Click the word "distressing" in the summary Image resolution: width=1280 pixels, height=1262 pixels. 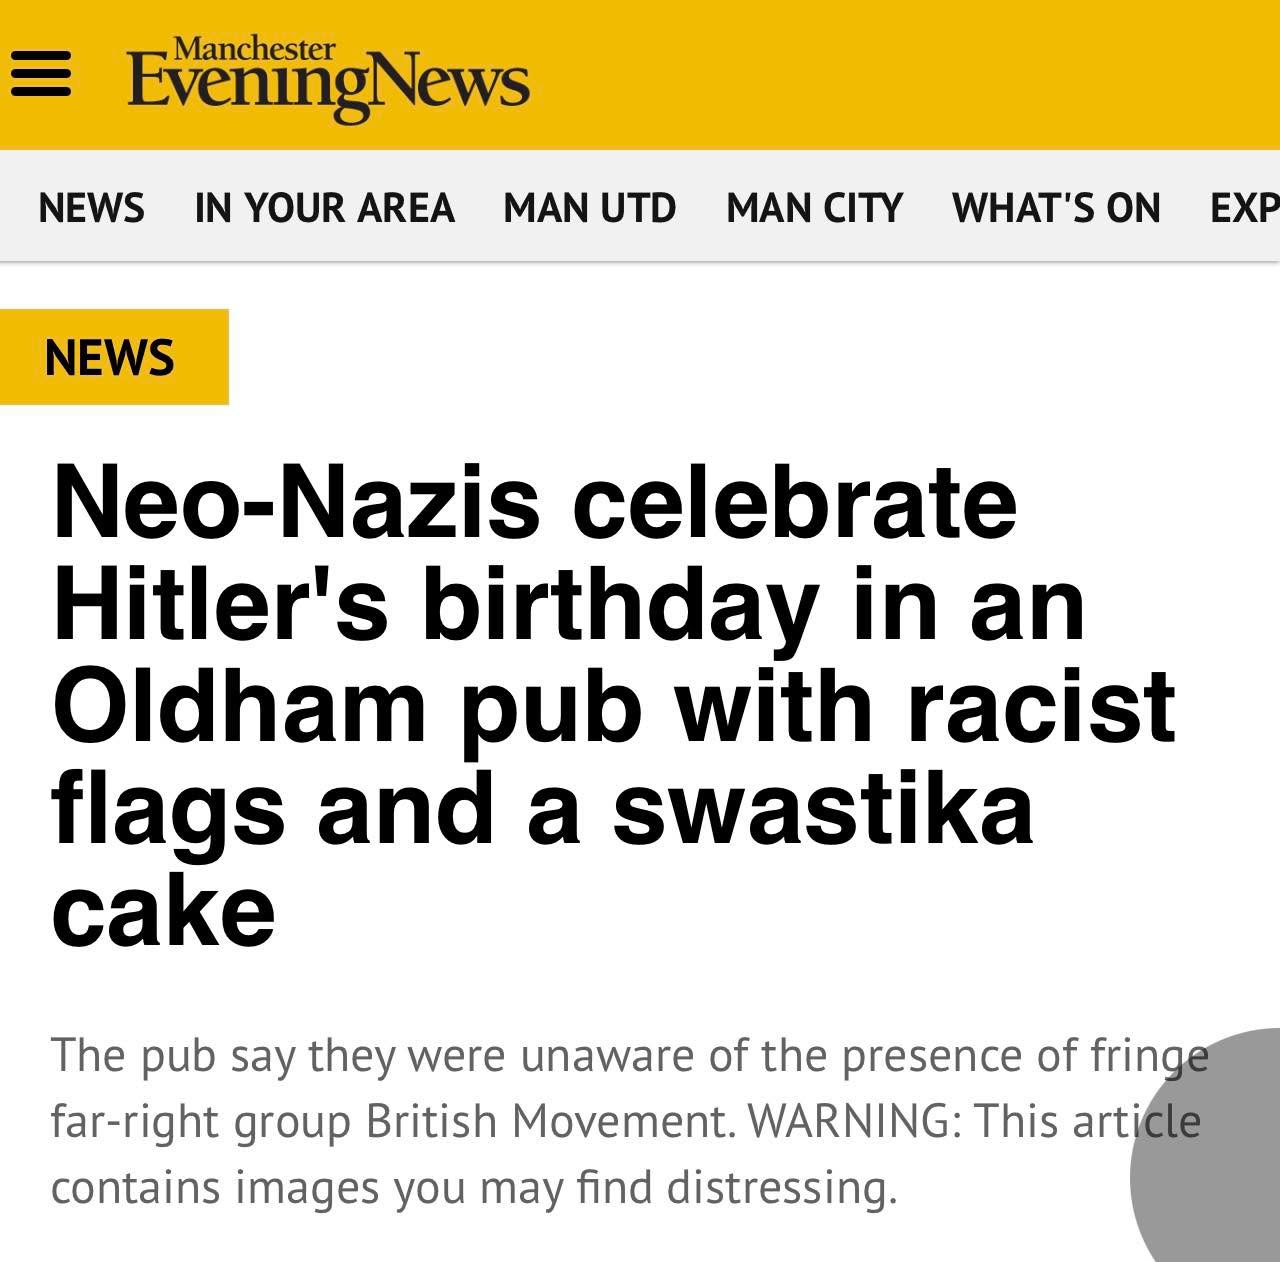pos(780,1188)
